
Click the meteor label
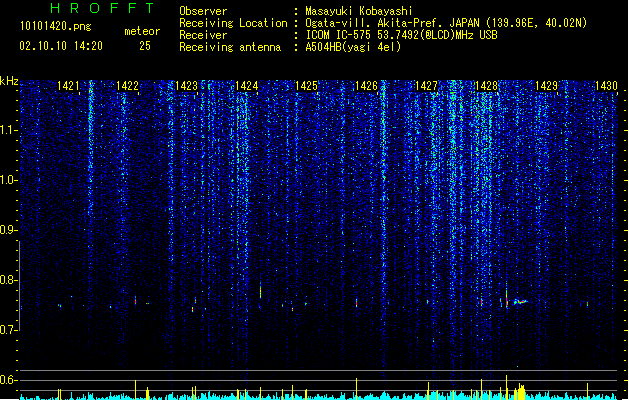[x=142, y=31]
